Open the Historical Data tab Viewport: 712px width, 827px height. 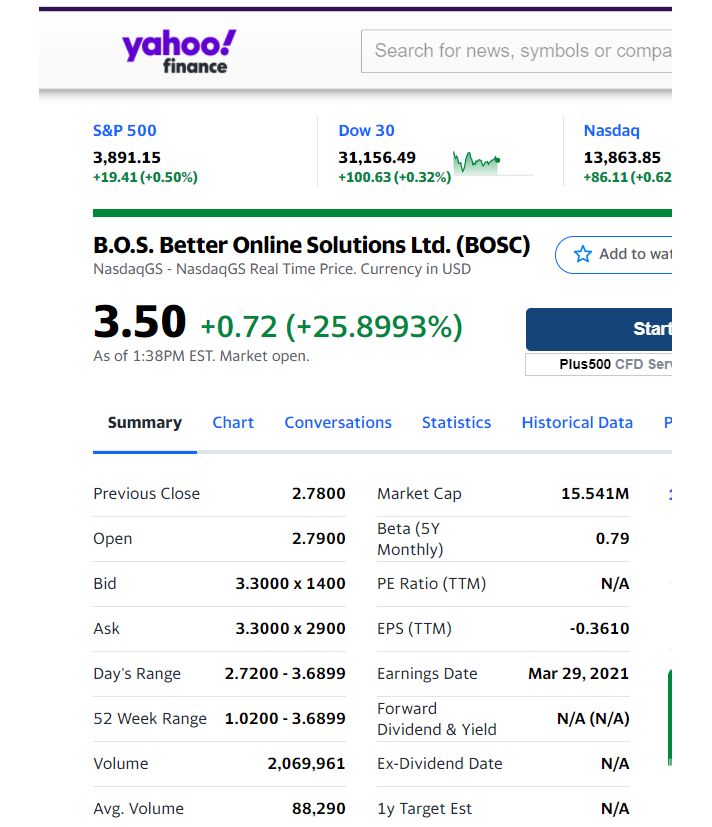coord(577,422)
